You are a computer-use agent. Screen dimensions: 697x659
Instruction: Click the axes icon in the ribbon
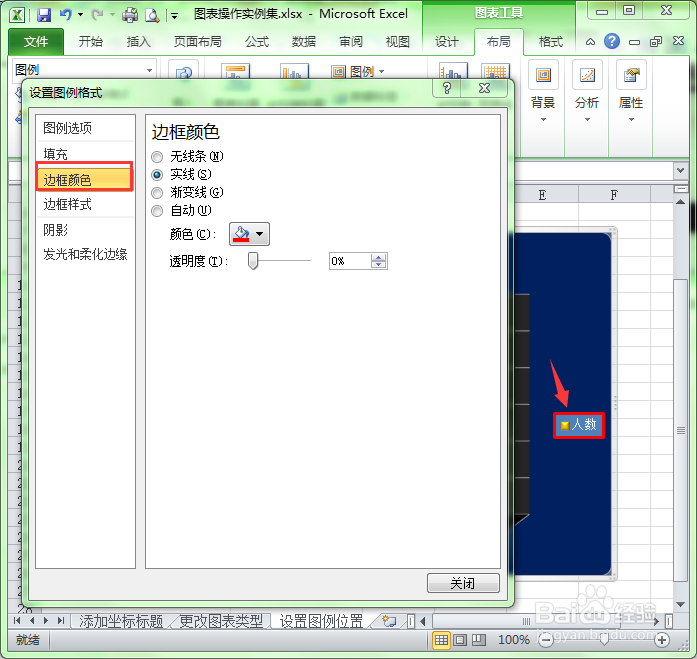(x=453, y=71)
